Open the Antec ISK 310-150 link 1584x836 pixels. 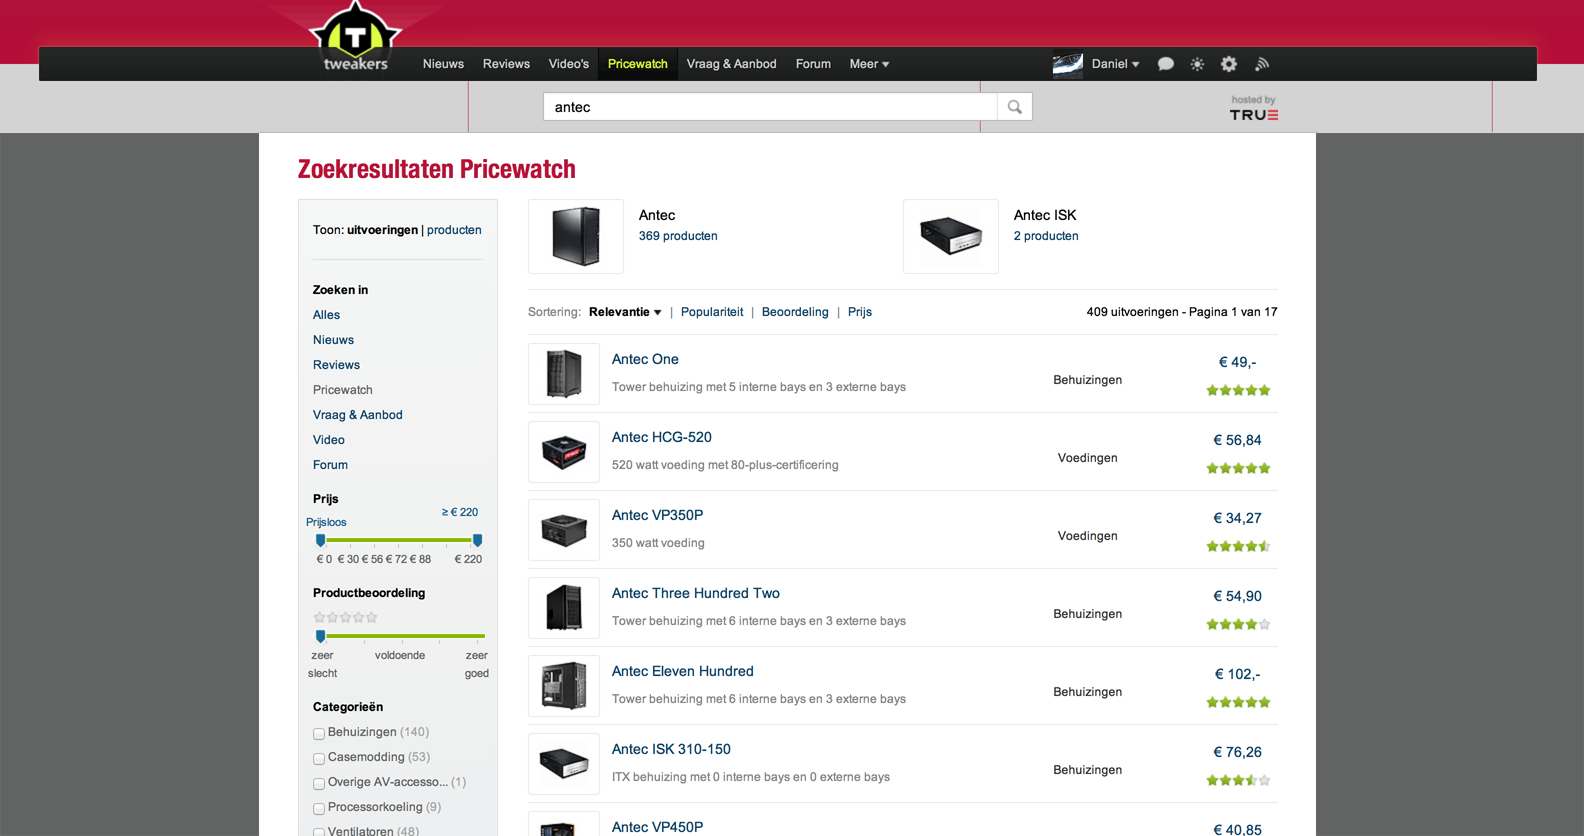click(x=671, y=749)
